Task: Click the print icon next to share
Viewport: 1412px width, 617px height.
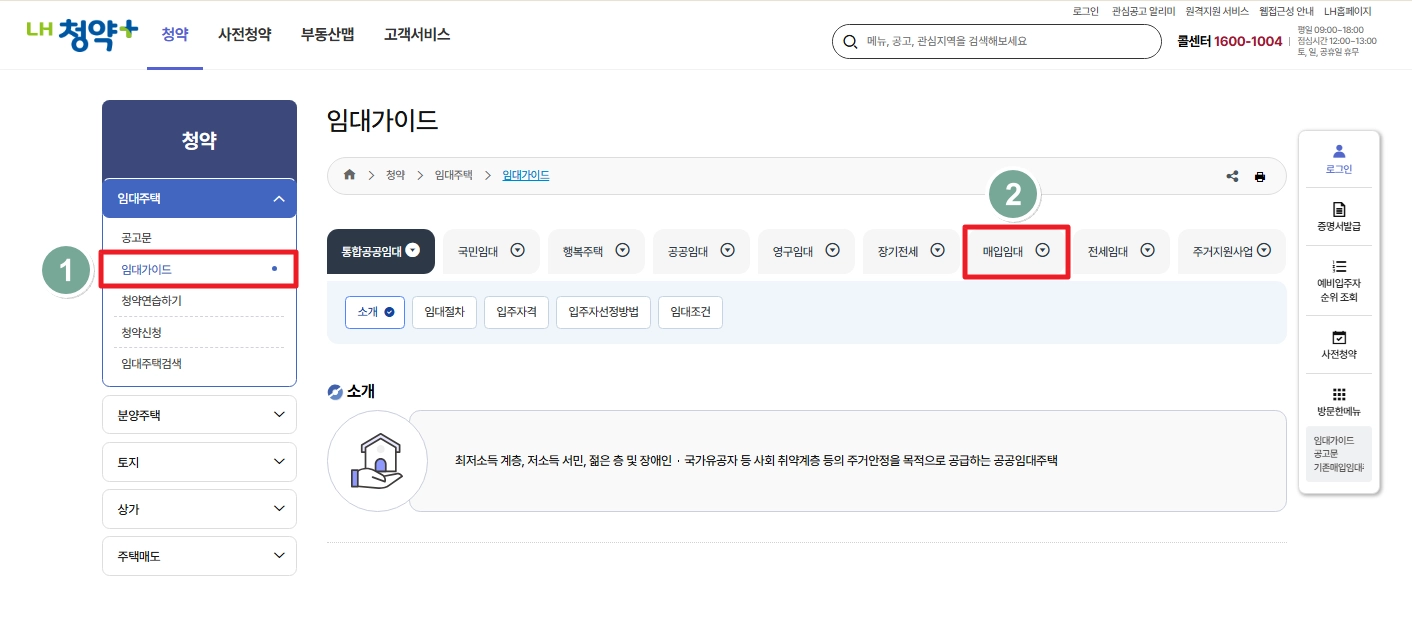Action: click(1260, 175)
